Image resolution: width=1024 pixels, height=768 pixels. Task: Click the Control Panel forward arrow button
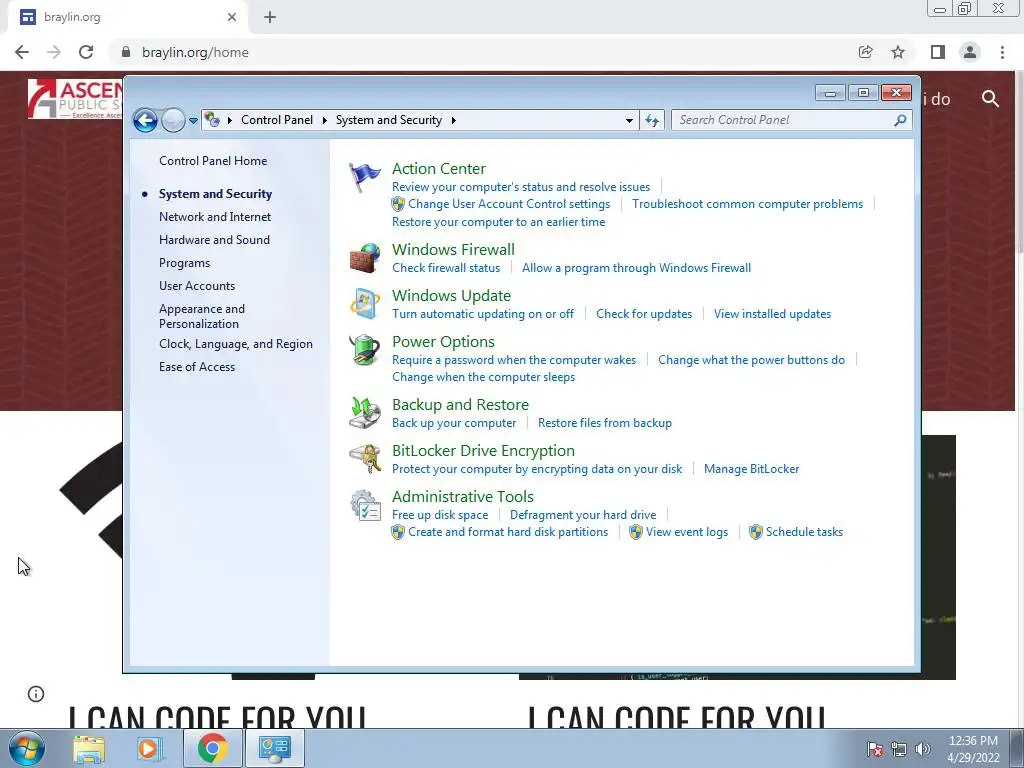[x=173, y=120]
